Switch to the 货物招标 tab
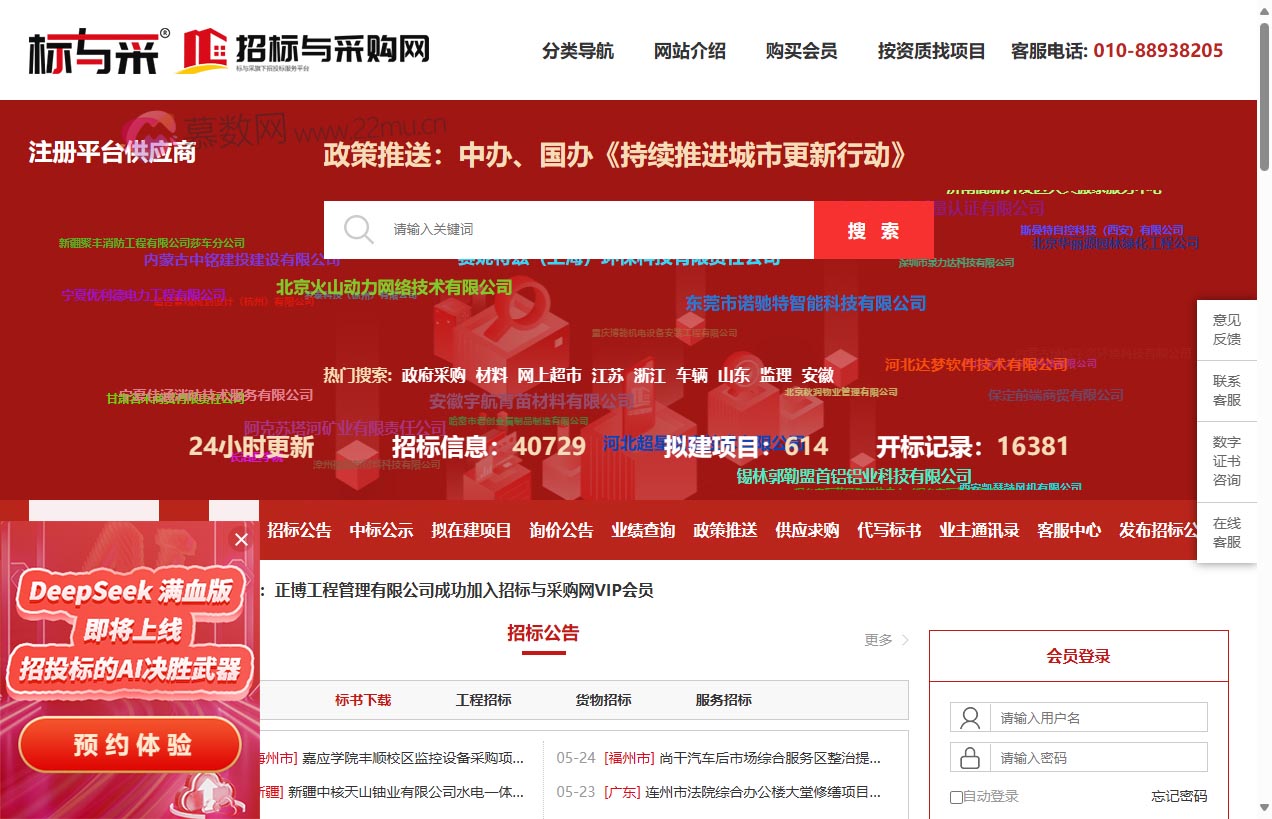Screen dimensions: 1272x819 click(x=602, y=700)
